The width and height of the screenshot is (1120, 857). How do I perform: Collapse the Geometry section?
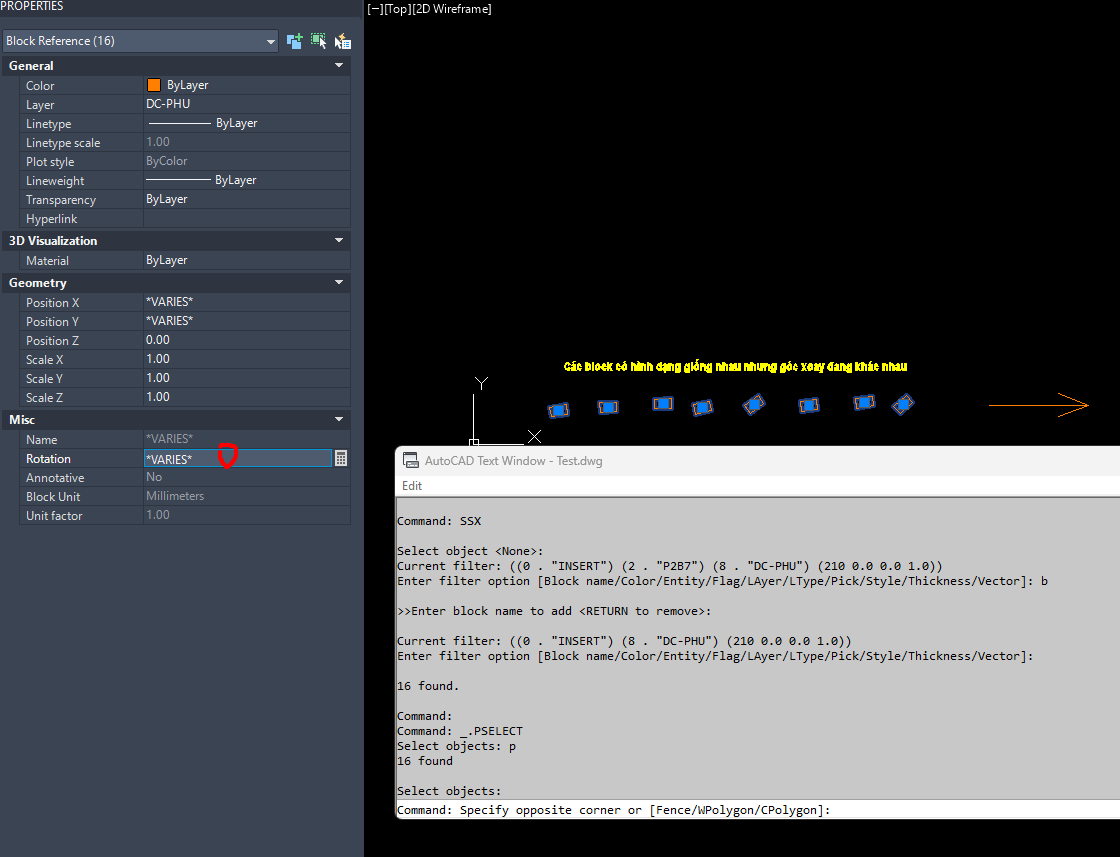339,284
